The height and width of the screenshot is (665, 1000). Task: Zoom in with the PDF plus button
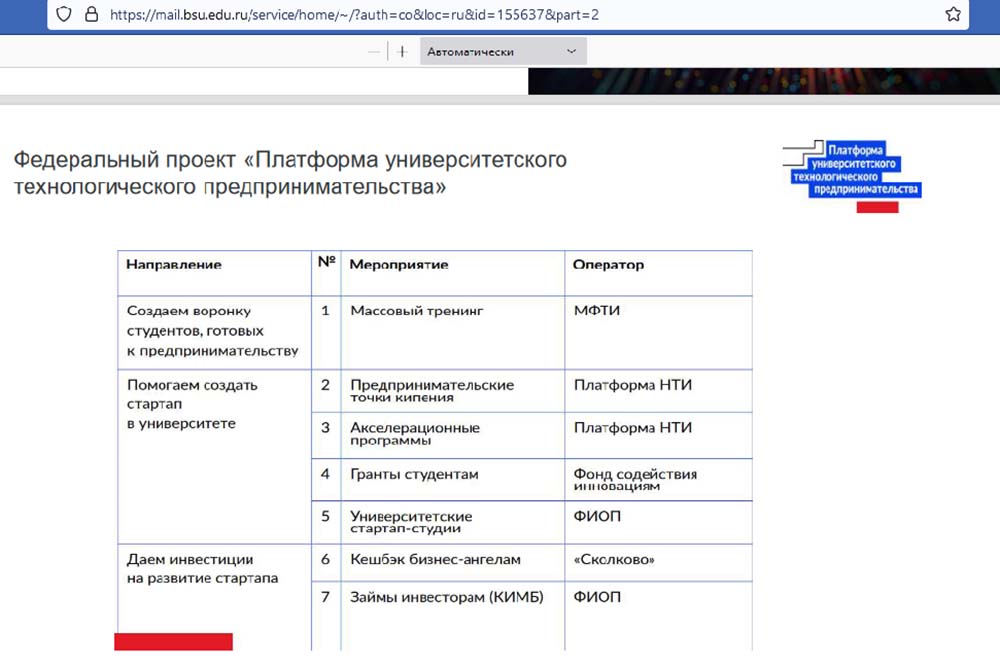click(x=402, y=51)
